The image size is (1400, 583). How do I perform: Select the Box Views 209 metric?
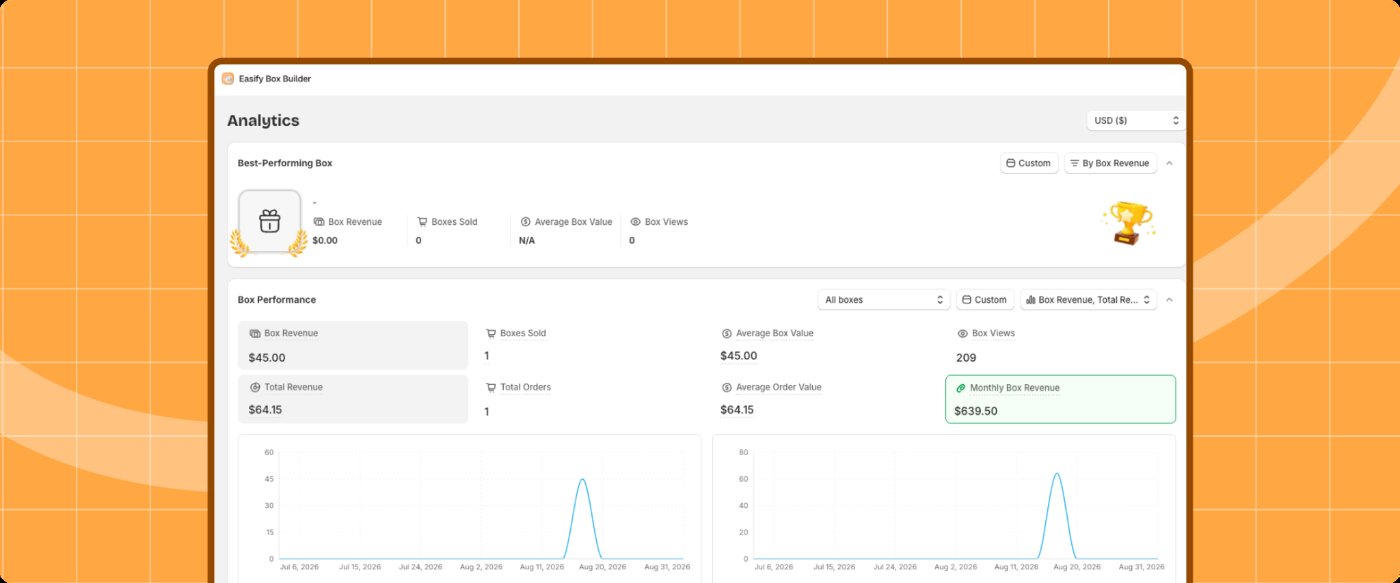click(x=1061, y=345)
